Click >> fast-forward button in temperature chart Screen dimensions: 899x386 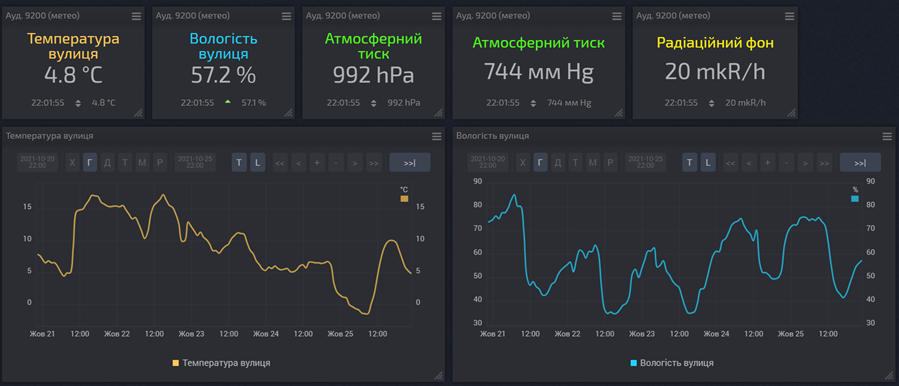[374, 163]
